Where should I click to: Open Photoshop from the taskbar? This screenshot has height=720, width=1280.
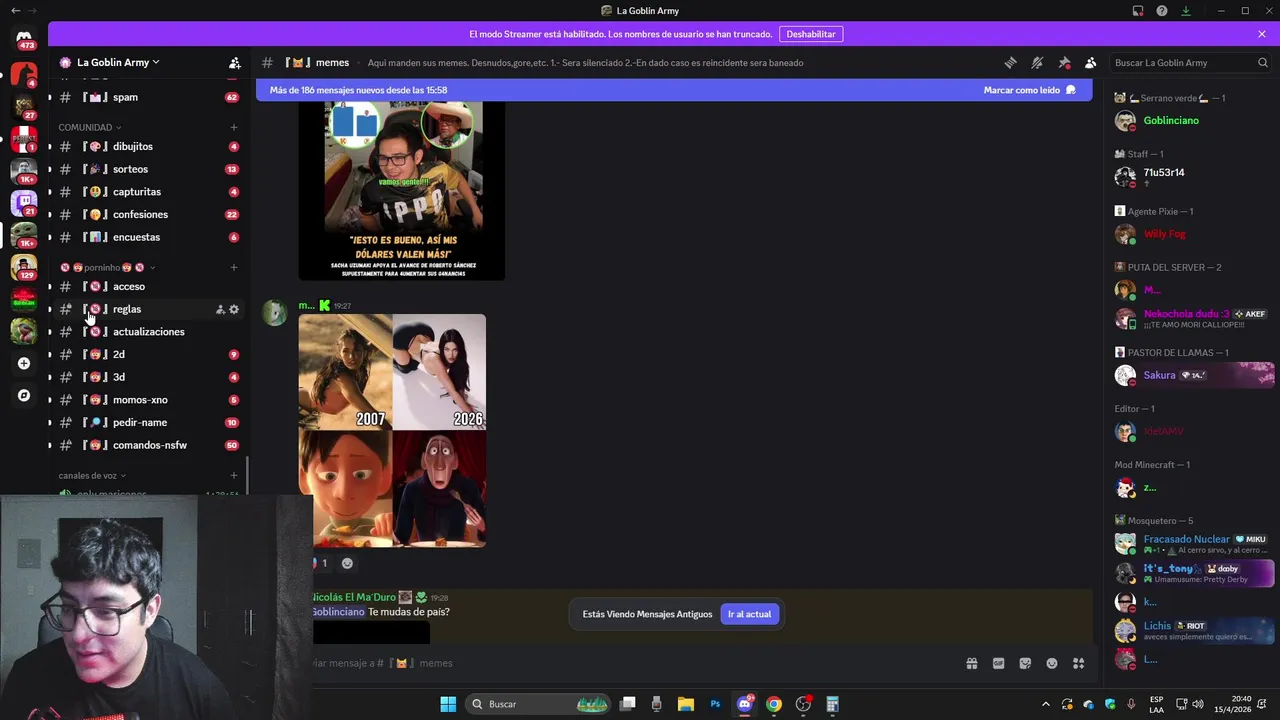pyautogui.click(x=715, y=704)
